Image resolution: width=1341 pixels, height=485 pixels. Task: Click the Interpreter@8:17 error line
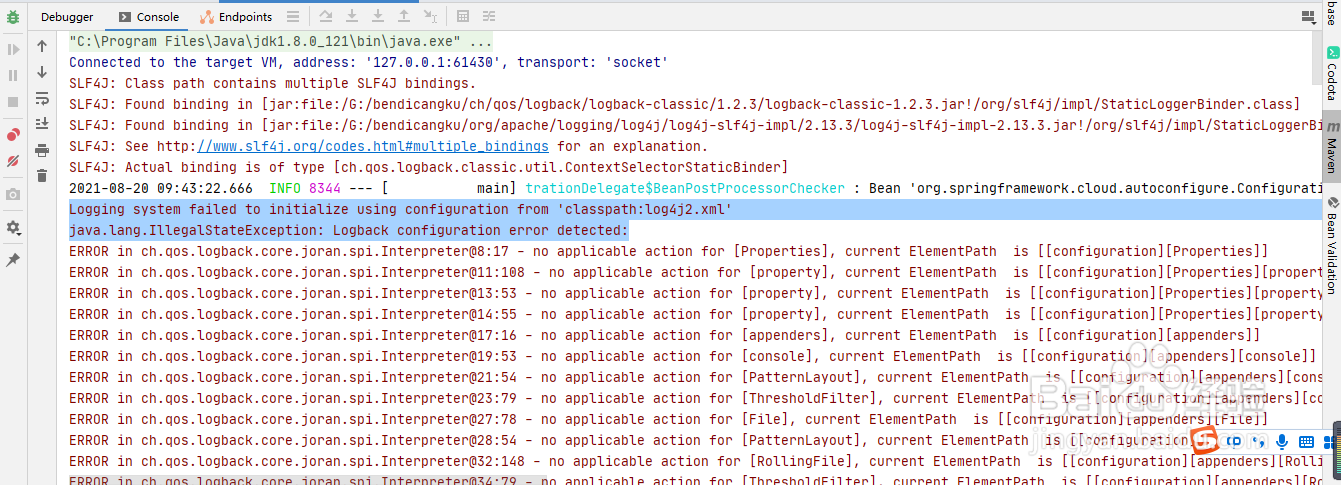click(669, 251)
